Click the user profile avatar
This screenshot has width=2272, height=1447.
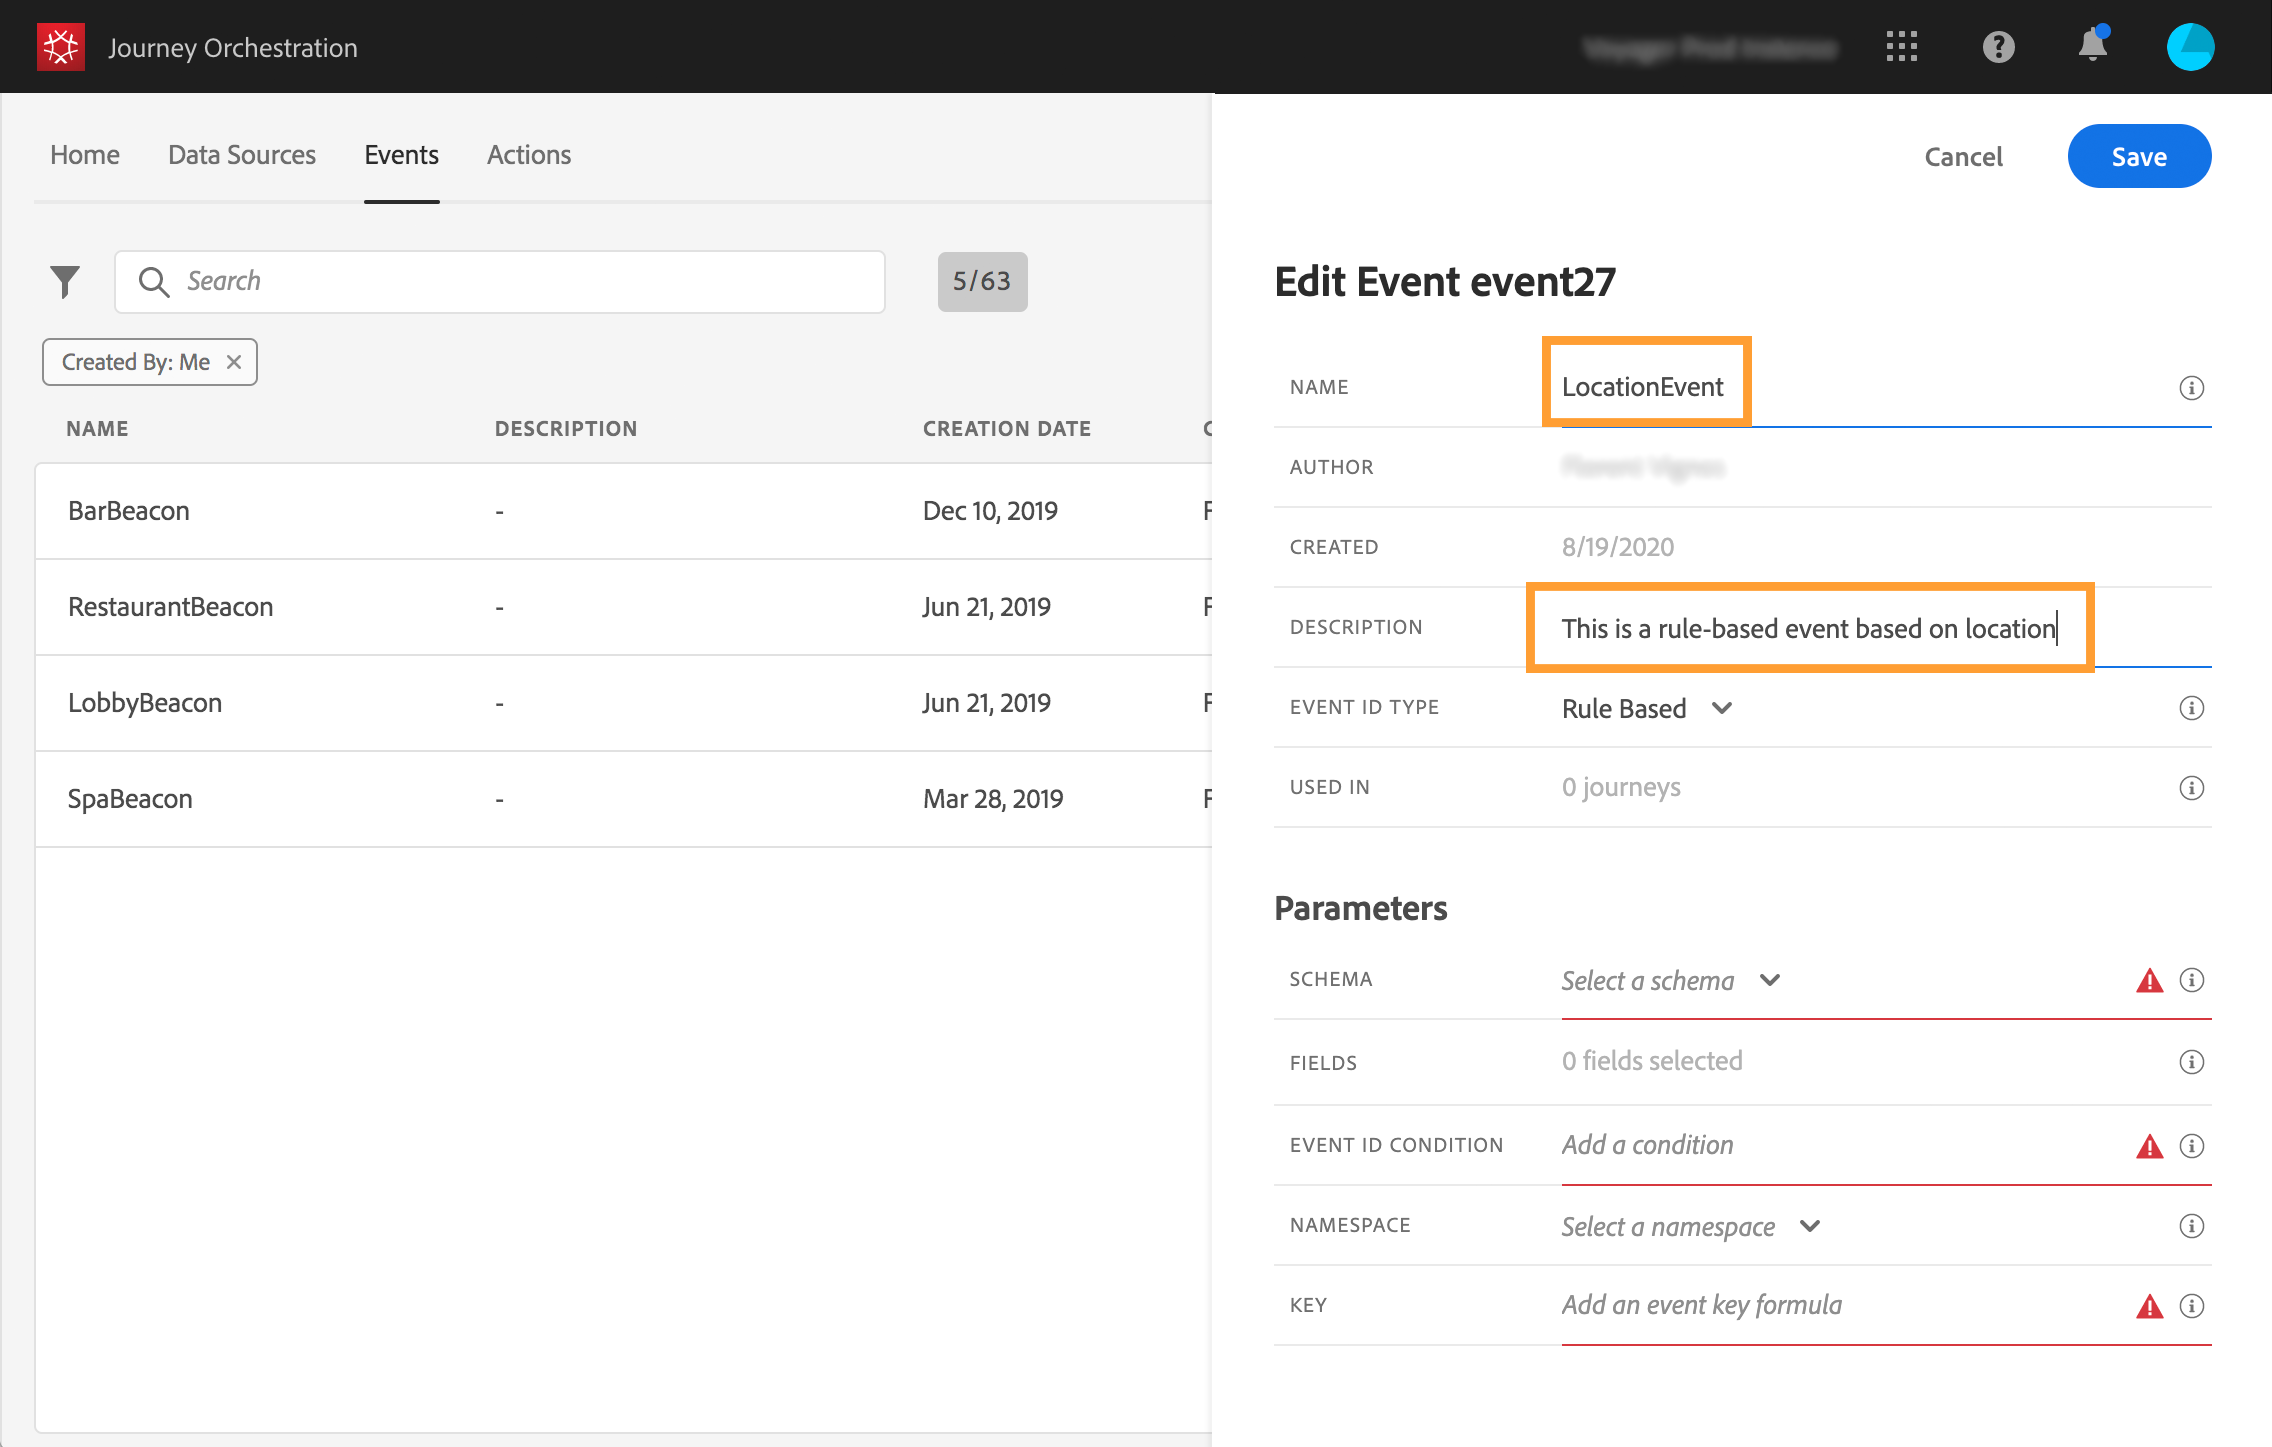2190,47
